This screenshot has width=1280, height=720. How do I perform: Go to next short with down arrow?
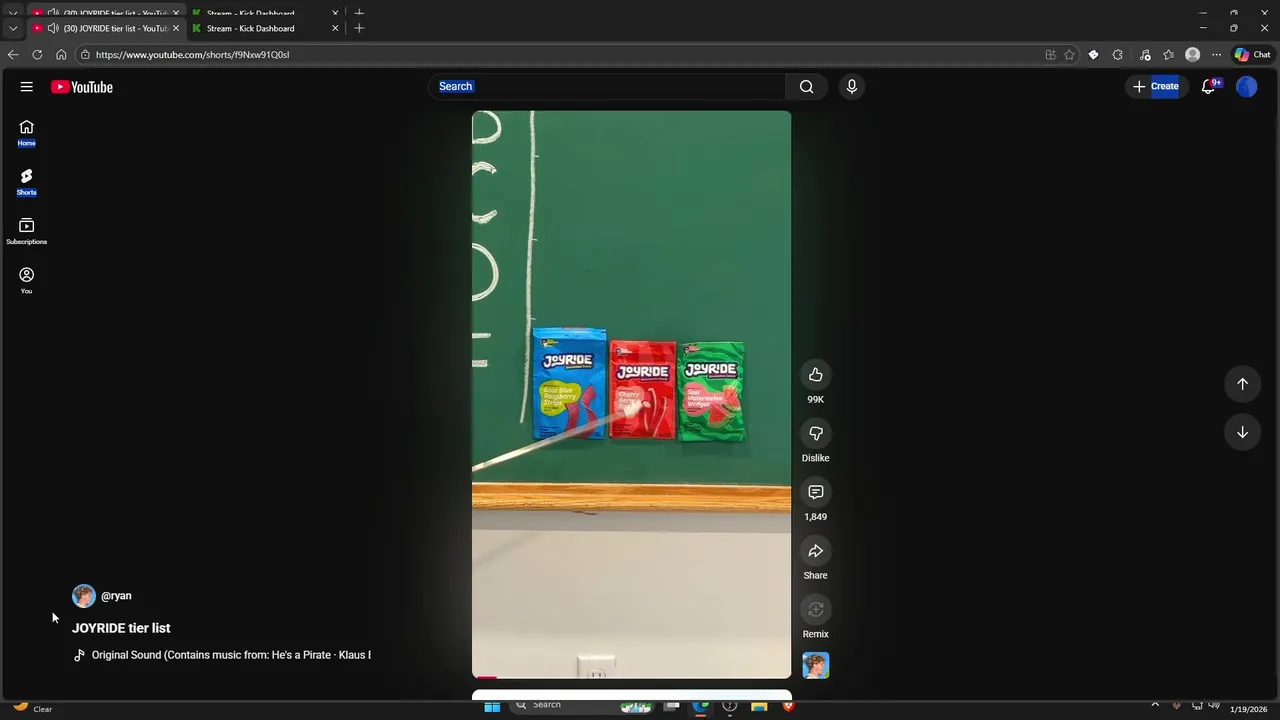coord(1242,432)
